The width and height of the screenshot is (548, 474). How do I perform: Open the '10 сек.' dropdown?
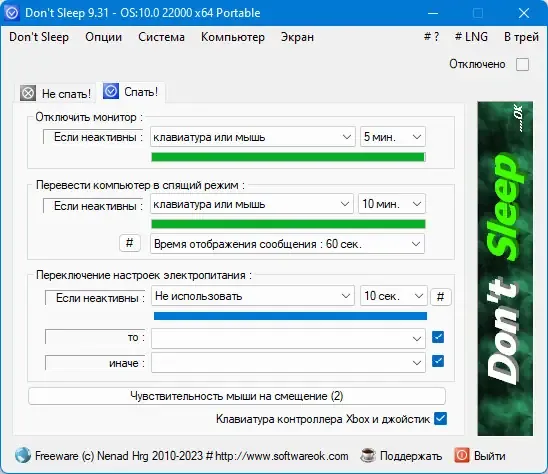point(394,296)
